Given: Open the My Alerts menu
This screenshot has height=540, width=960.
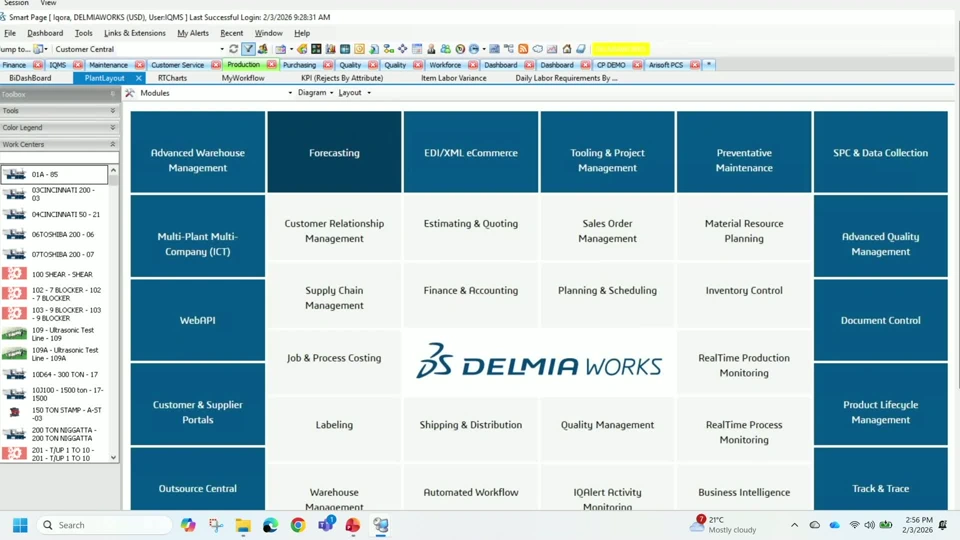Looking at the screenshot, I should tap(193, 33).
